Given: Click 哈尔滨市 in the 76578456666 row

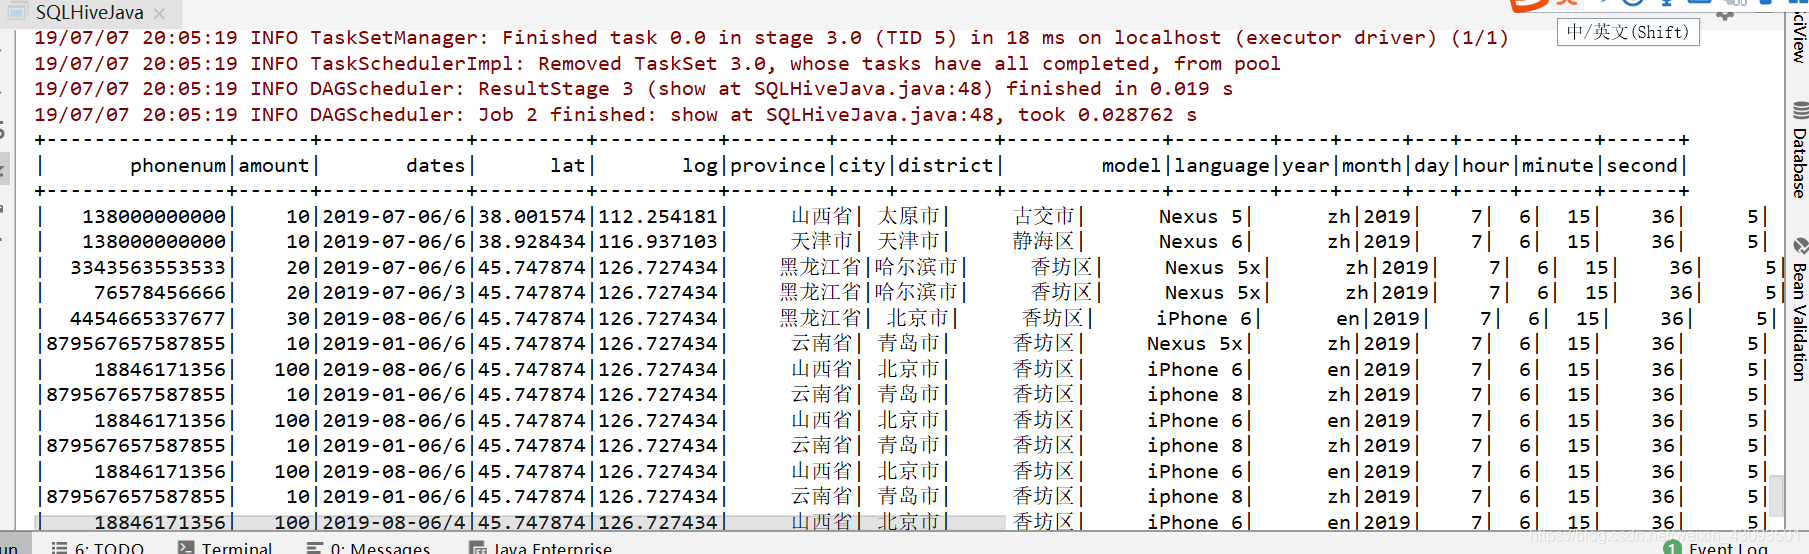Looking at the screenshot, I should point(916,293).
